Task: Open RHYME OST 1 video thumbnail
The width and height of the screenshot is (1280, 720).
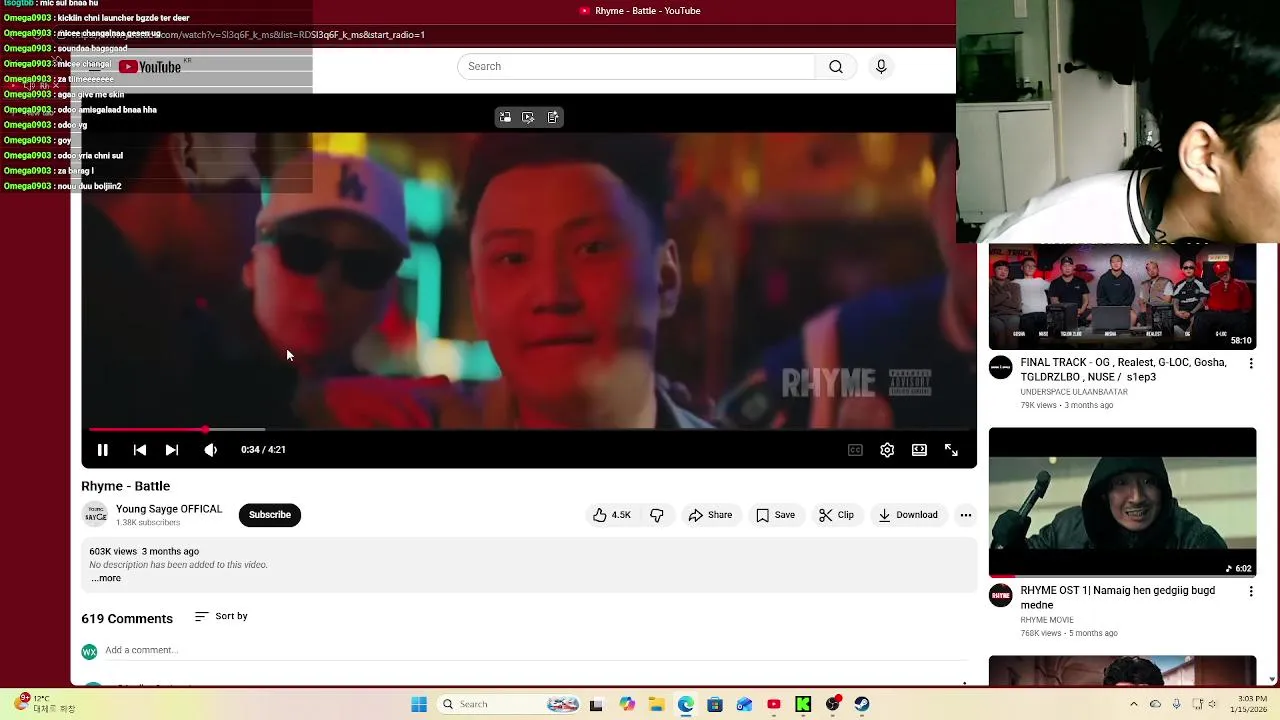Action: pyautogui.click(x=1122, y=503)
